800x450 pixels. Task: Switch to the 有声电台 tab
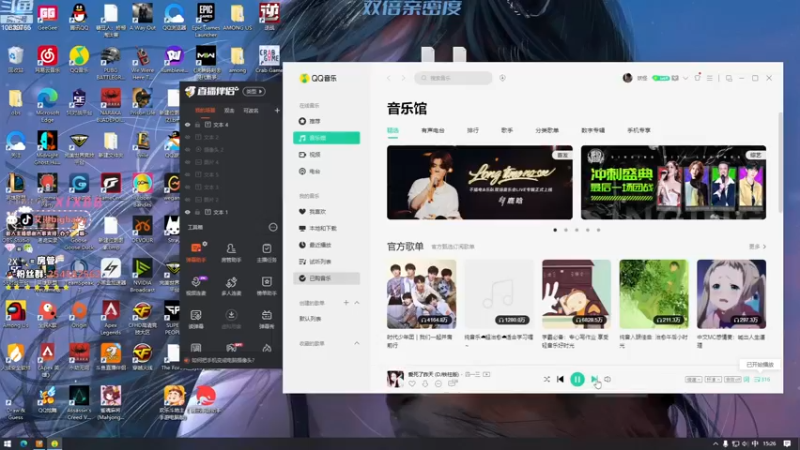click(x=433, y=131)
